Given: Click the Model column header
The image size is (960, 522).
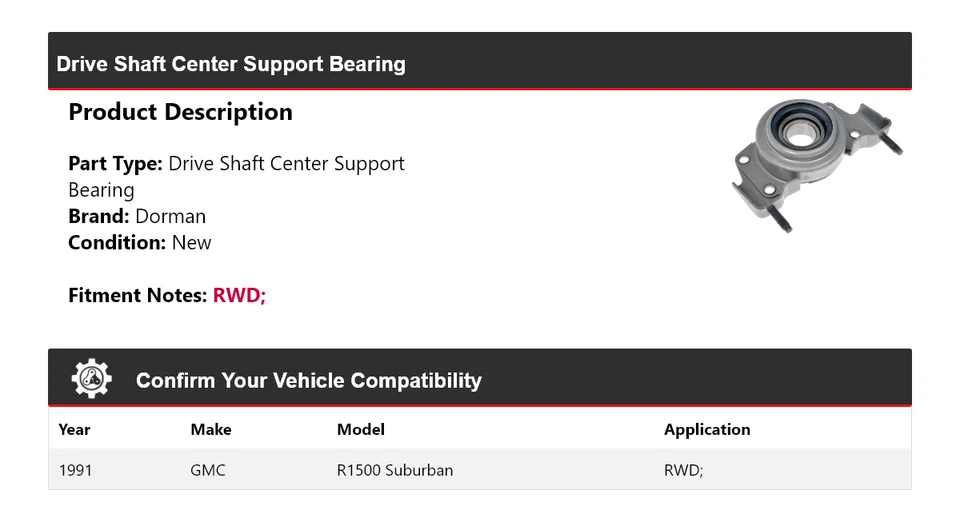Looking at the screenshot, I should point(361,429).
